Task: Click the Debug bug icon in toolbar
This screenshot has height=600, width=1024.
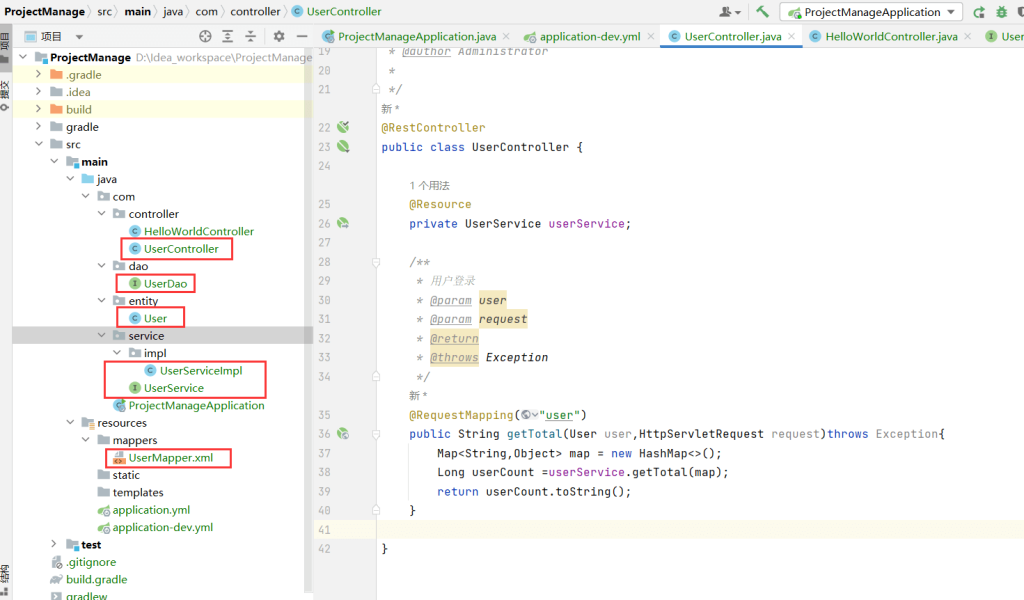Action: (1001, 12)
